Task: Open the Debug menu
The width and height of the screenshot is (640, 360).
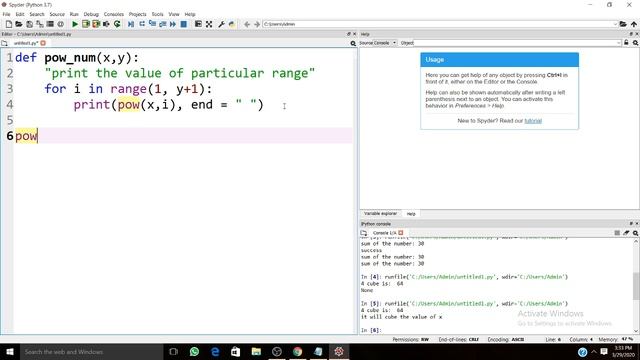Action: point(91,14)
